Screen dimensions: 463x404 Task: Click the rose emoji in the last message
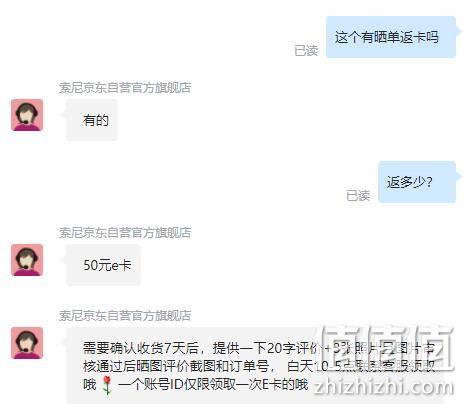[x=107, y=385]
